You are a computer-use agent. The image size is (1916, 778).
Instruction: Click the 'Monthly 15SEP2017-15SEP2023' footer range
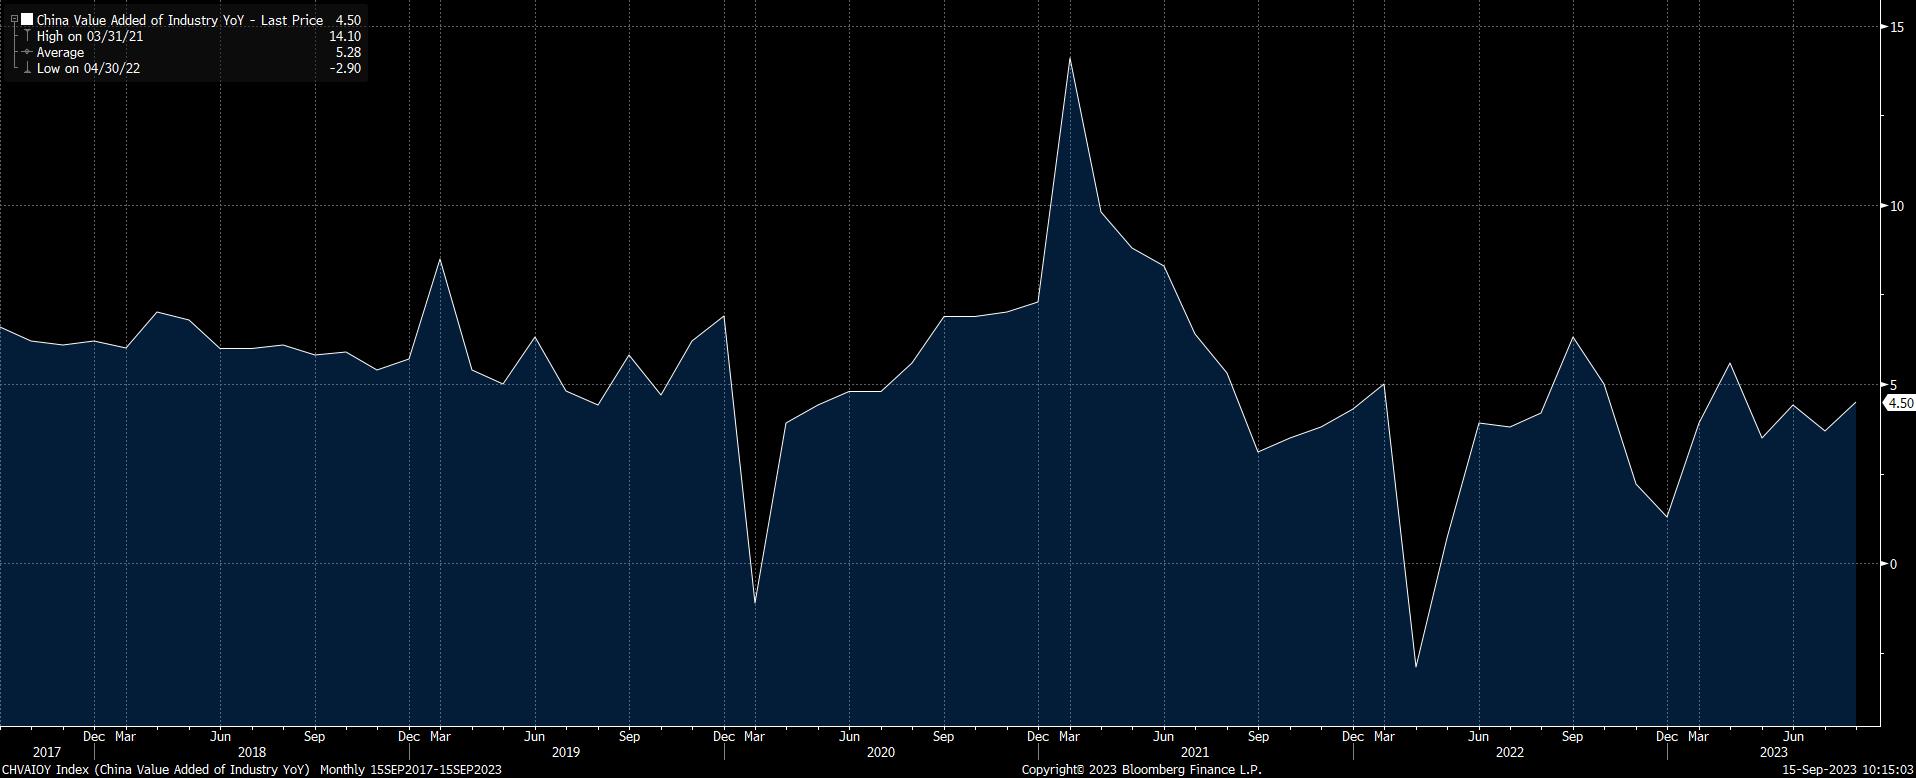410,769
